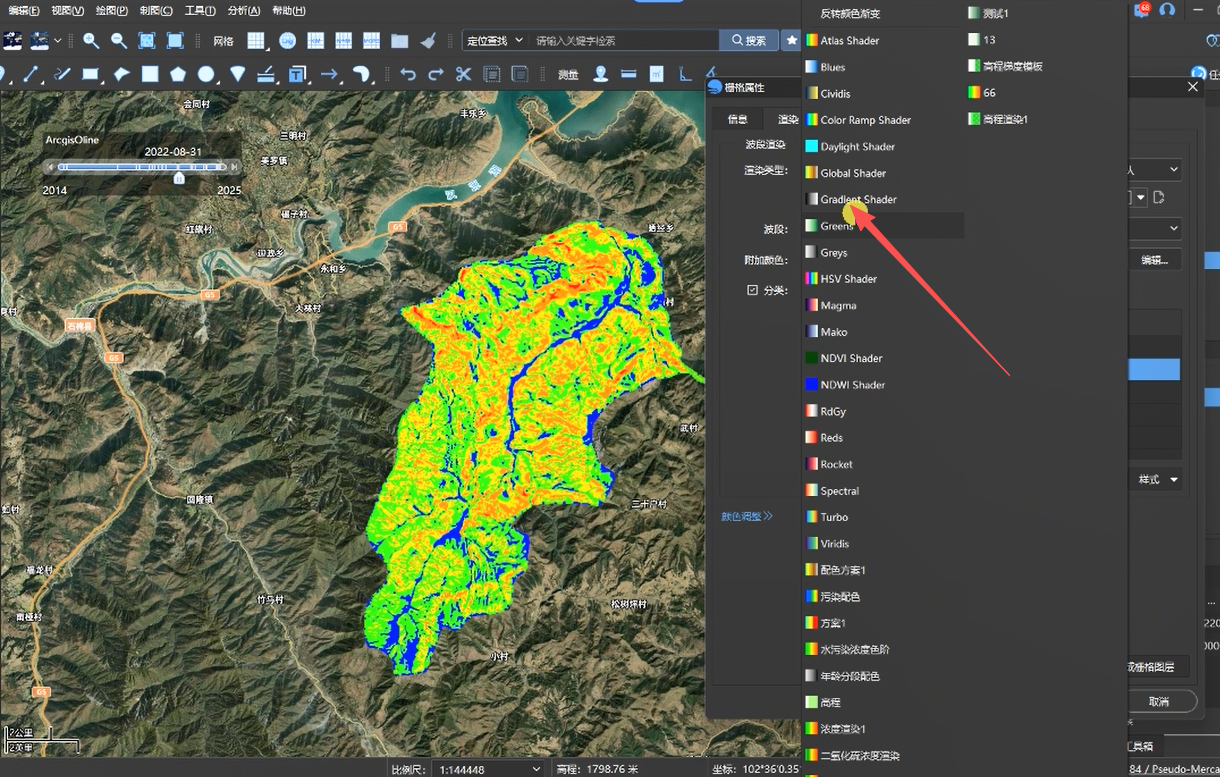Viewport: 1220px width, 777px height.
Task: Open the map scale 1:144448 dropdown
Action: pyautogui.click(x=490, y=769)
